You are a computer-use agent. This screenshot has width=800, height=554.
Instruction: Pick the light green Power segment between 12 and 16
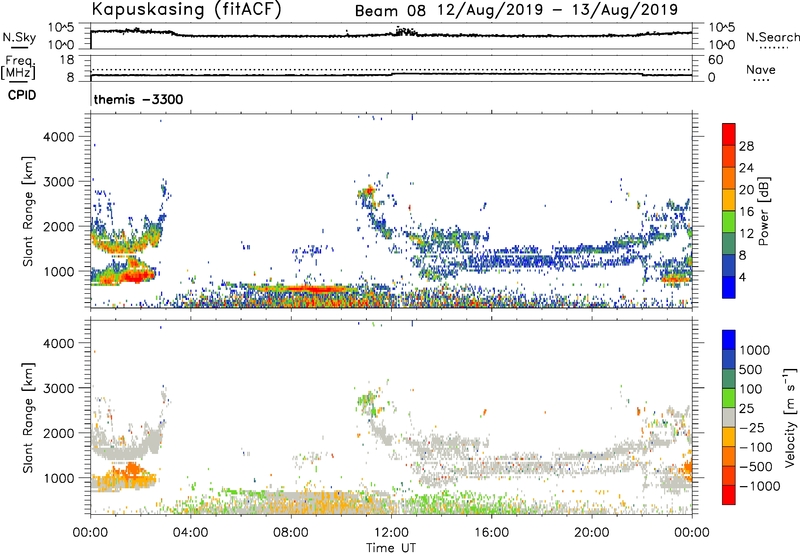[x=729, y=222]
